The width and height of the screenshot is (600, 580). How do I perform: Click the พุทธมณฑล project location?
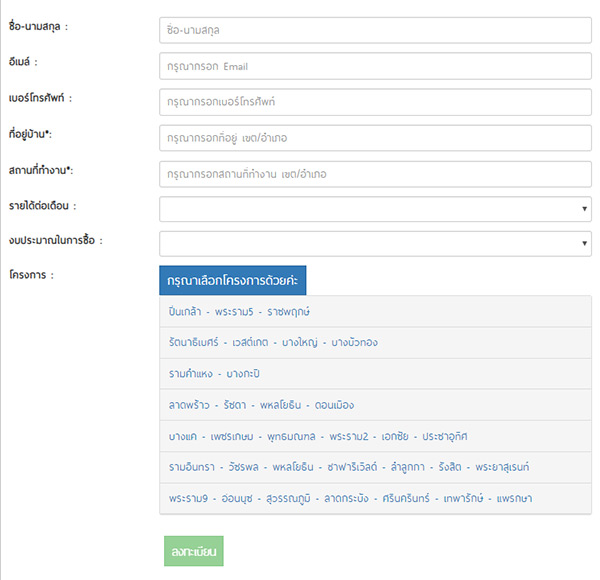pos(290,436)
